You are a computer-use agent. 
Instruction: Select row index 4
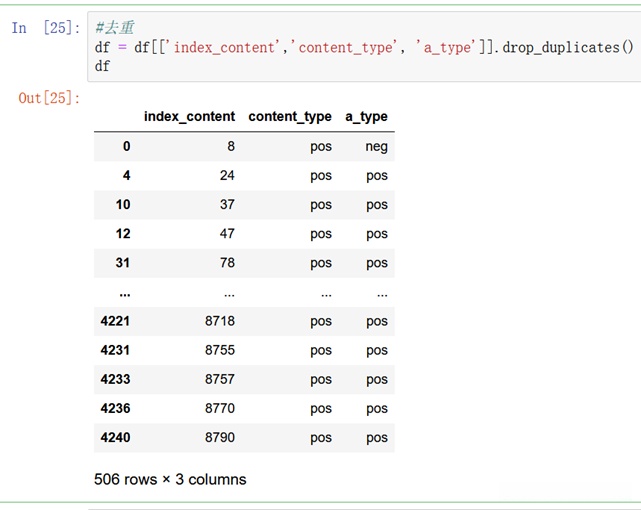(x=126, y=175)
